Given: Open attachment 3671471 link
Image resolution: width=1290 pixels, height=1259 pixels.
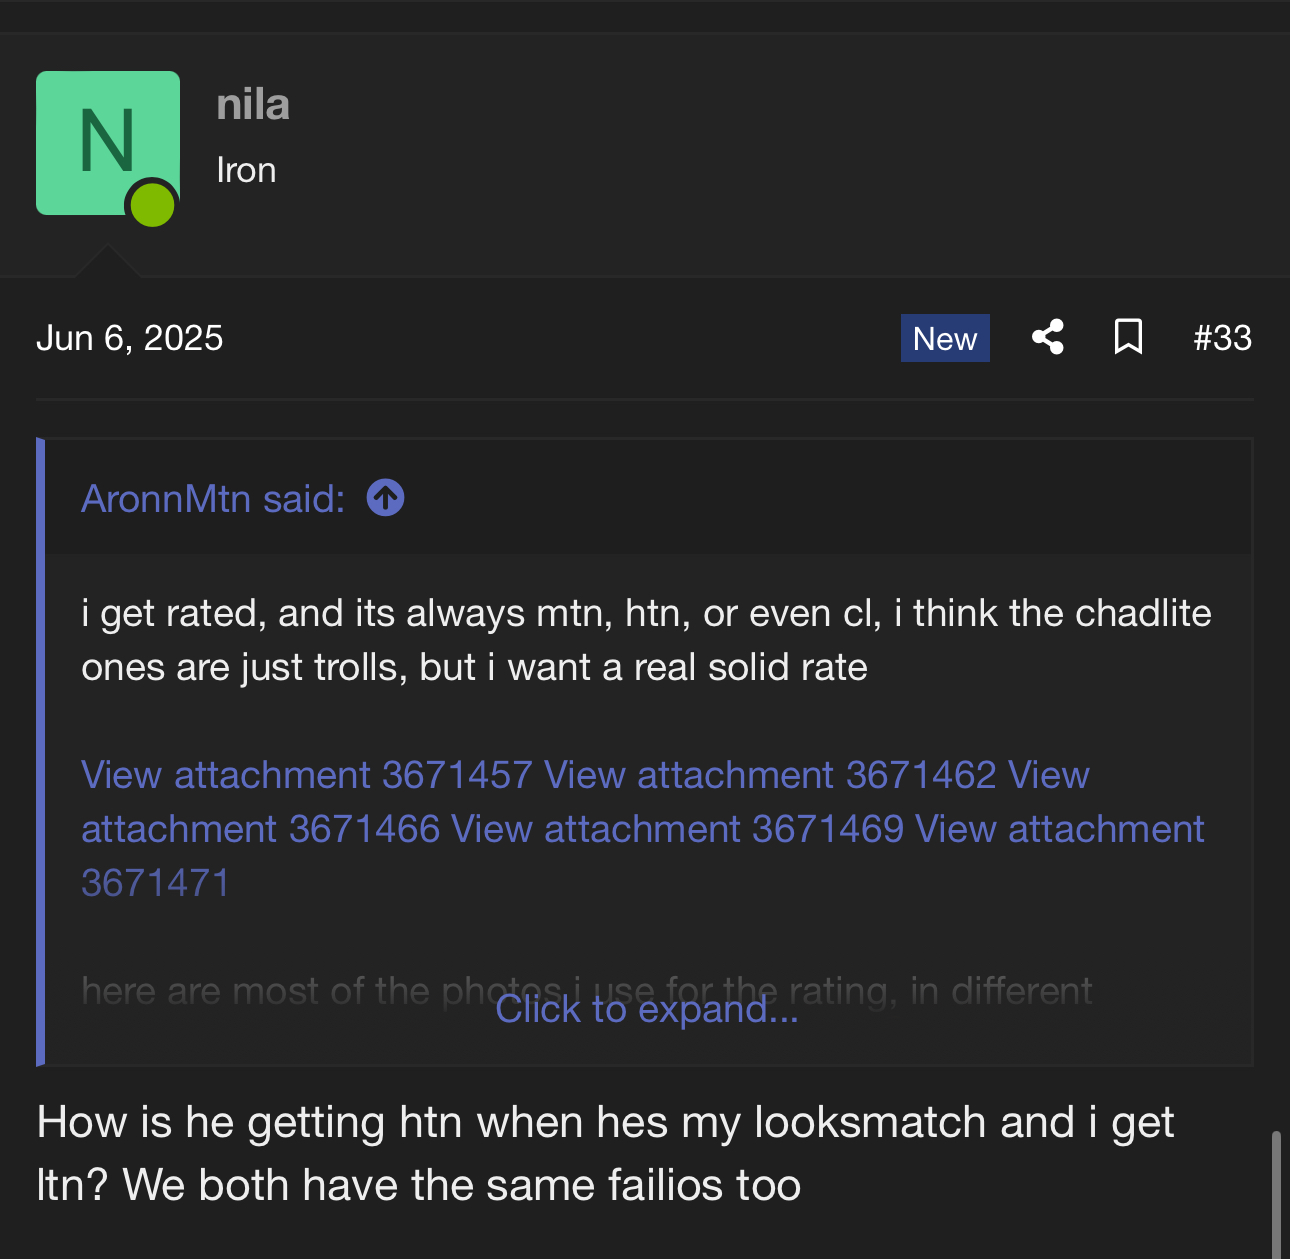Looking at the screenshot, I should tap(155, 883).
